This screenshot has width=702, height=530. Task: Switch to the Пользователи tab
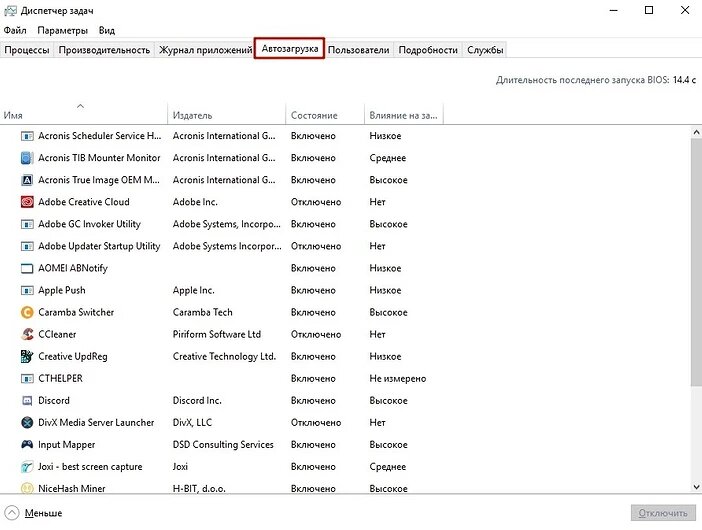point(359,50)
